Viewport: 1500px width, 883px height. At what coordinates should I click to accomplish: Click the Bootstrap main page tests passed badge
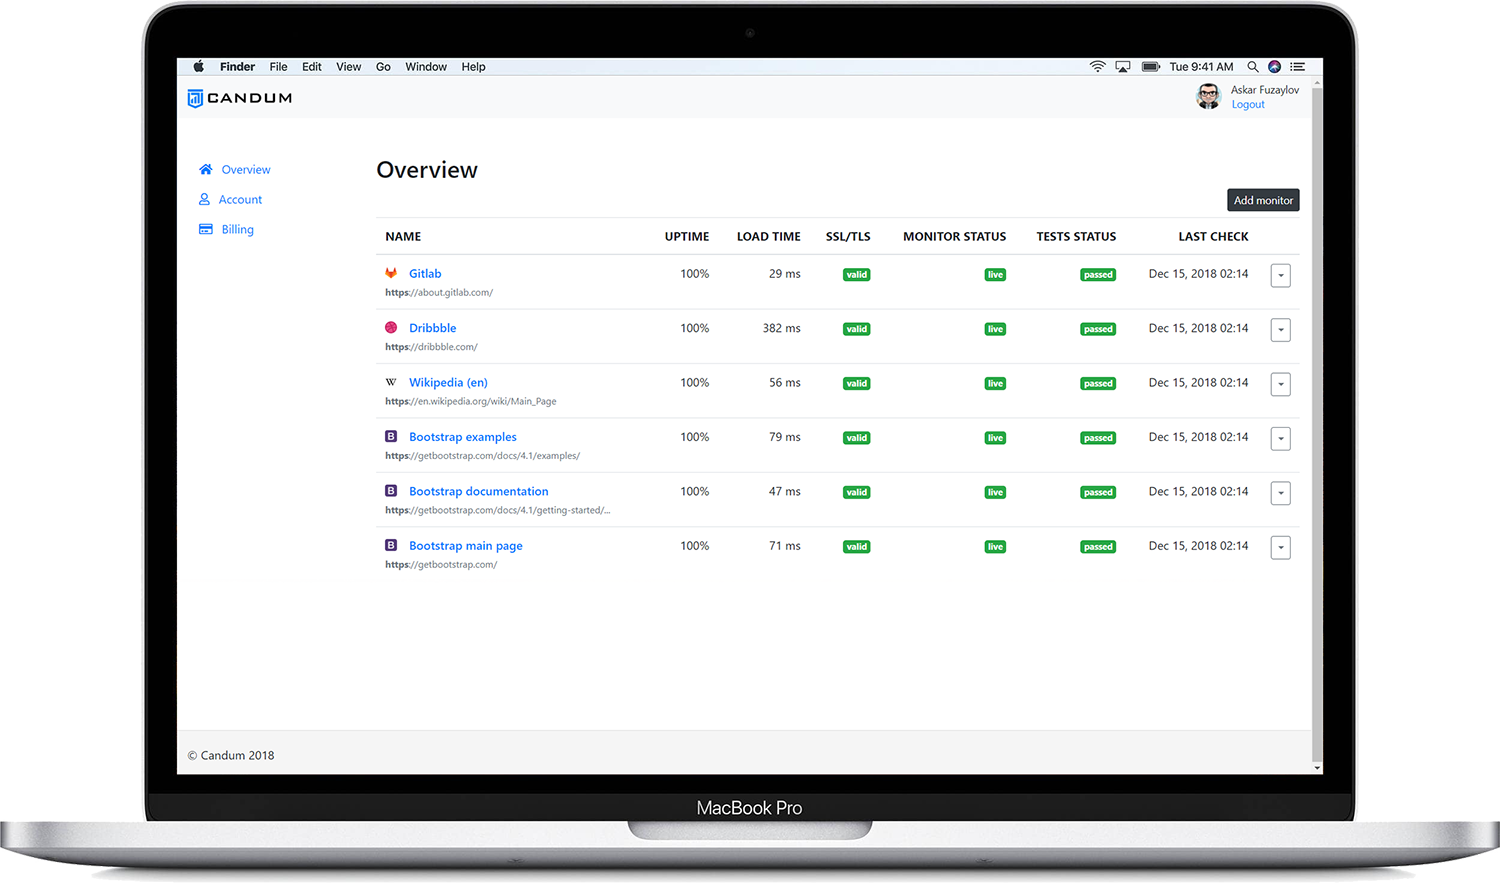coord(1098,547)
